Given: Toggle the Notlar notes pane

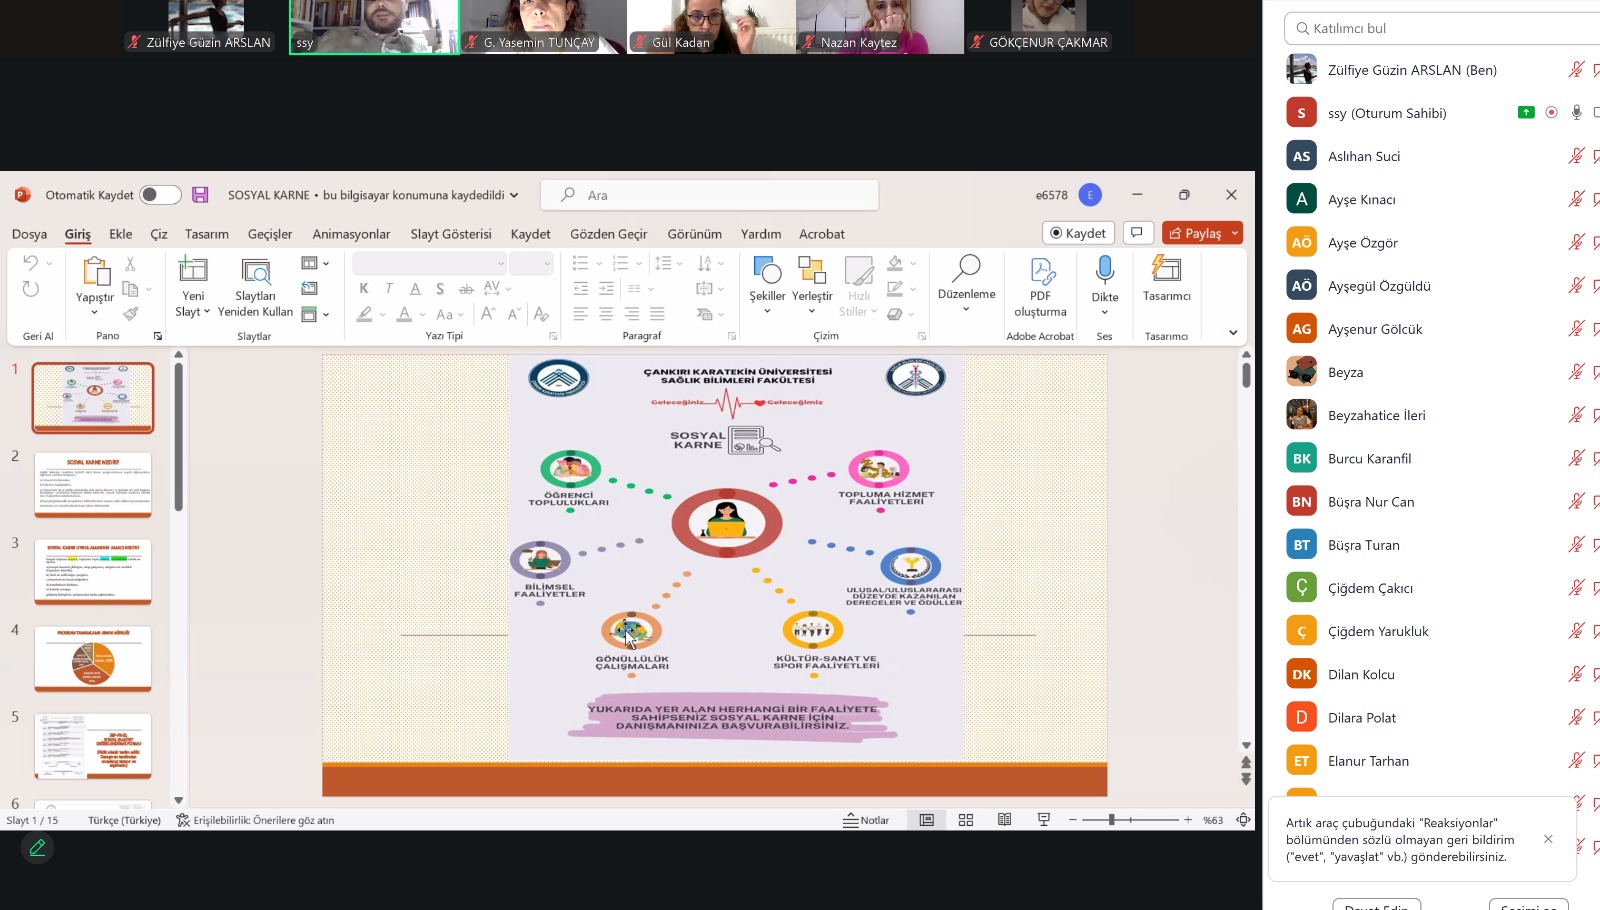Looking at the screenshot, I should click(x=866, y=820).
